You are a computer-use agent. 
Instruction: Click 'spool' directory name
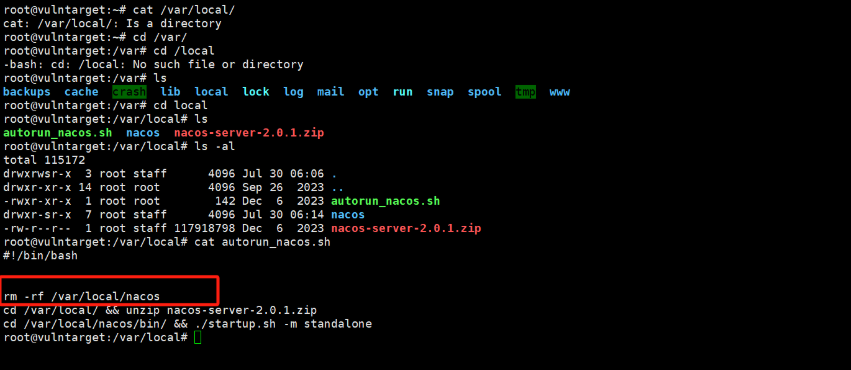(x=485, y=92)
